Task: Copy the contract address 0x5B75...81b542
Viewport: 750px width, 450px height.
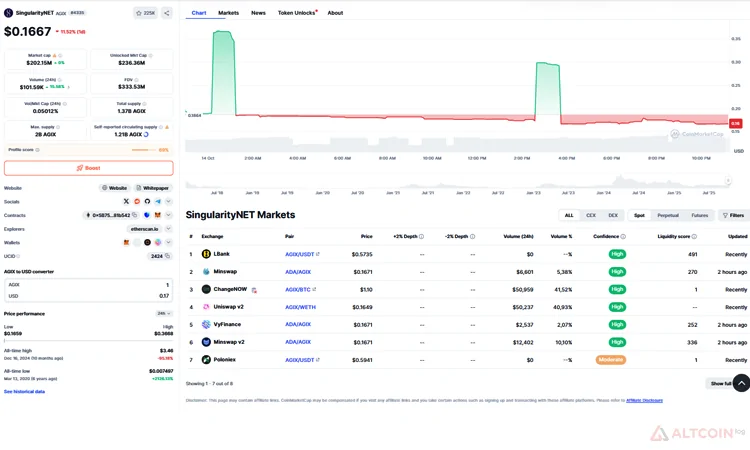Action: [x=135, y=215]
